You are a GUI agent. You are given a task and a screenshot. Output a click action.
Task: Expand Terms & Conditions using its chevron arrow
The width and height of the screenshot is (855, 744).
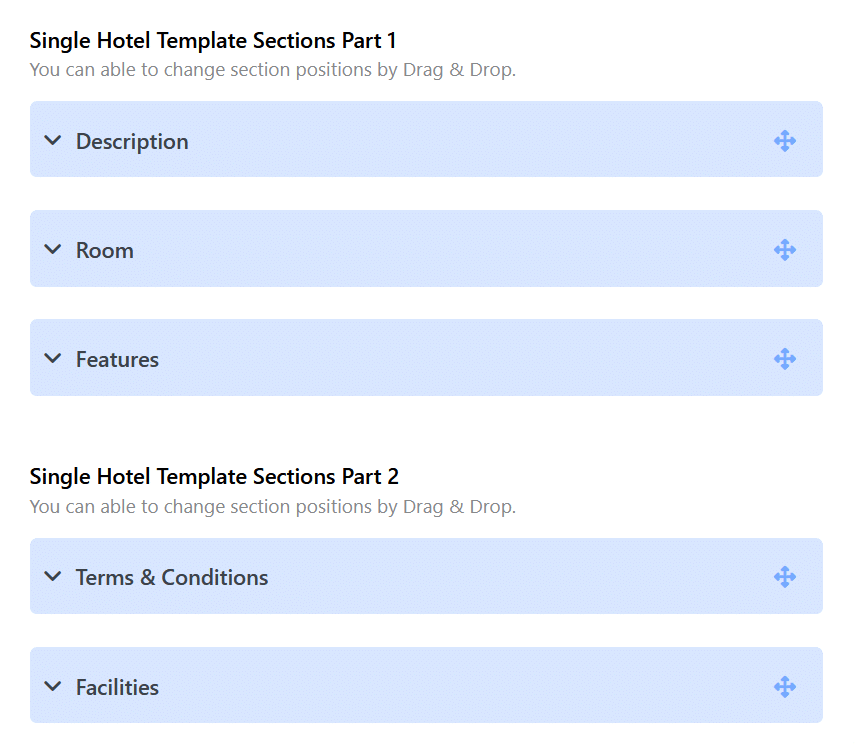[52, 576]
